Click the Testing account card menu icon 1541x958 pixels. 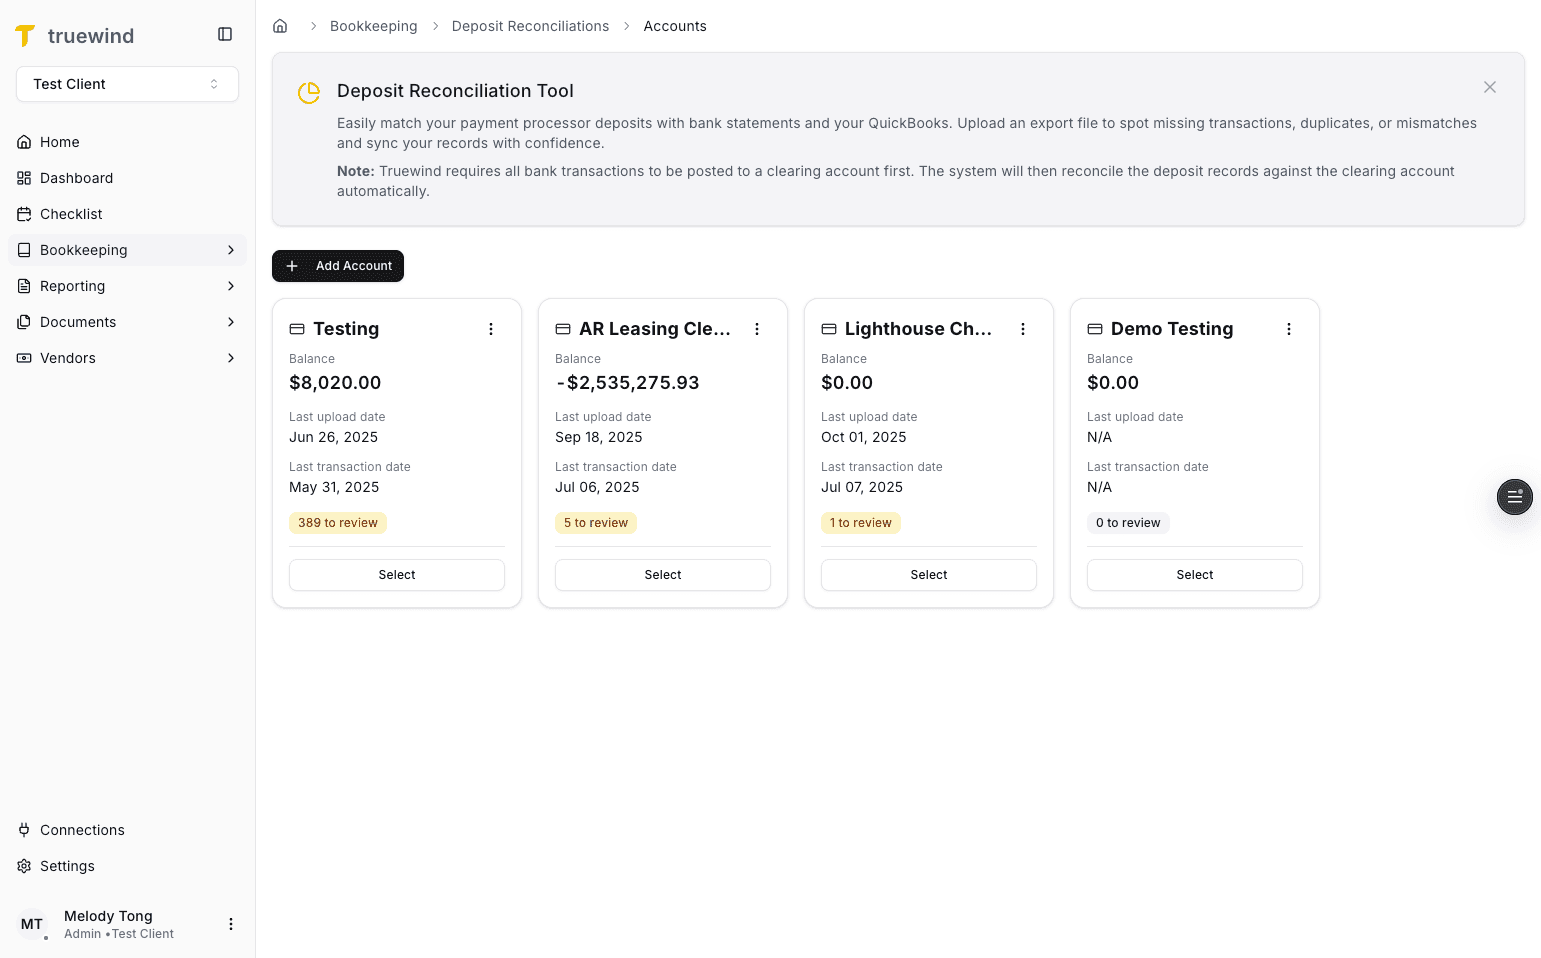pyautogui.click(x=490, y=328)
